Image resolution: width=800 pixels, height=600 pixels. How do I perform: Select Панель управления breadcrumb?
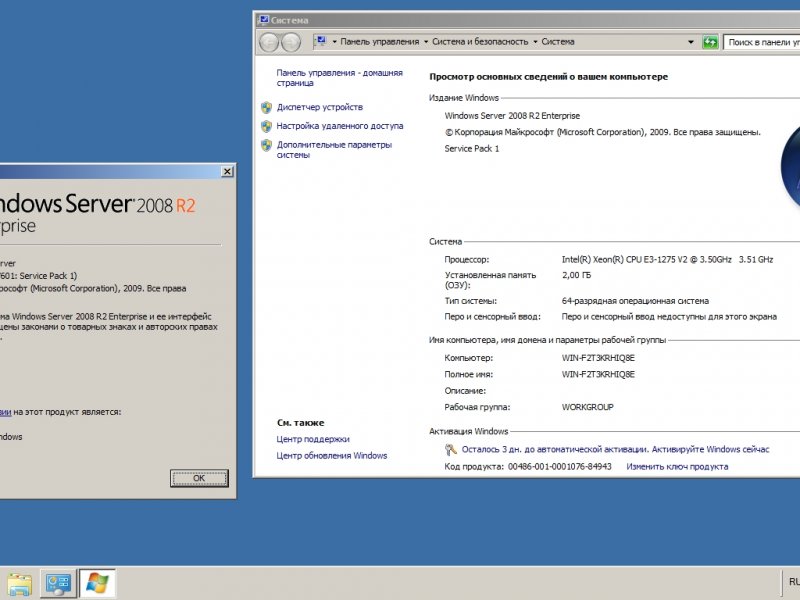(380, 42)
